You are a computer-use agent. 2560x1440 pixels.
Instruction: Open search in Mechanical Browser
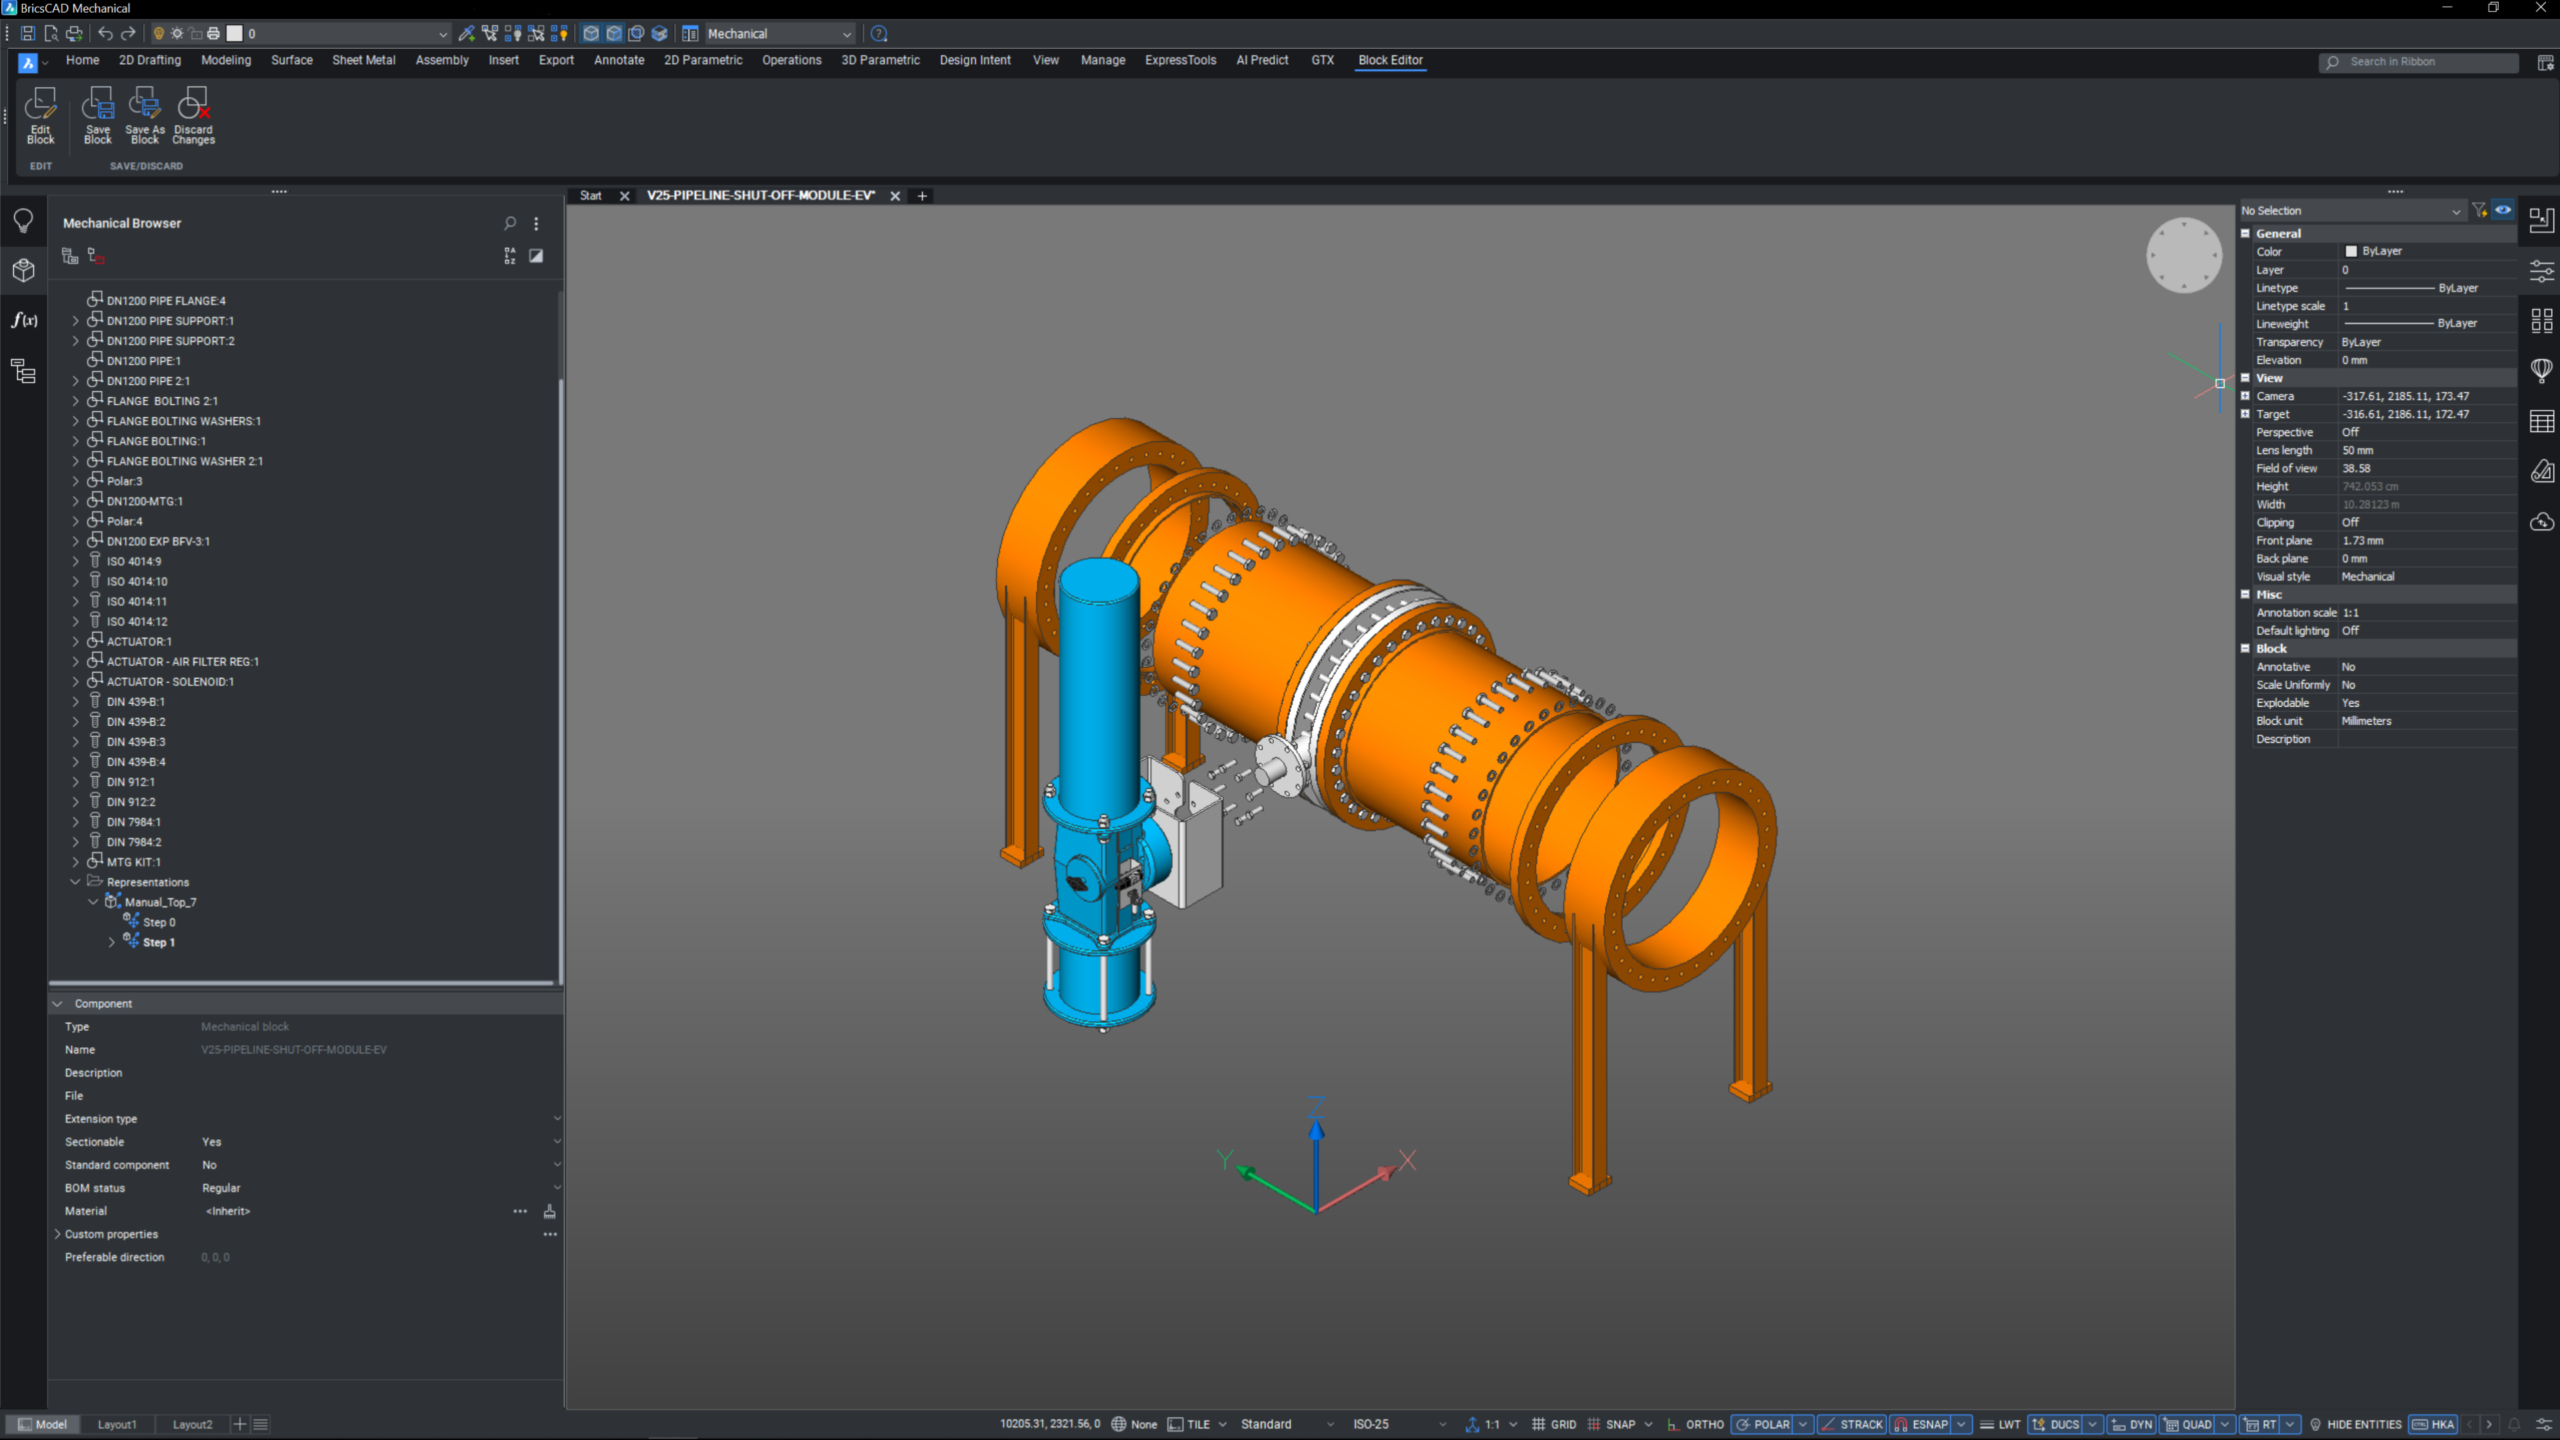(x=510, y=223)
